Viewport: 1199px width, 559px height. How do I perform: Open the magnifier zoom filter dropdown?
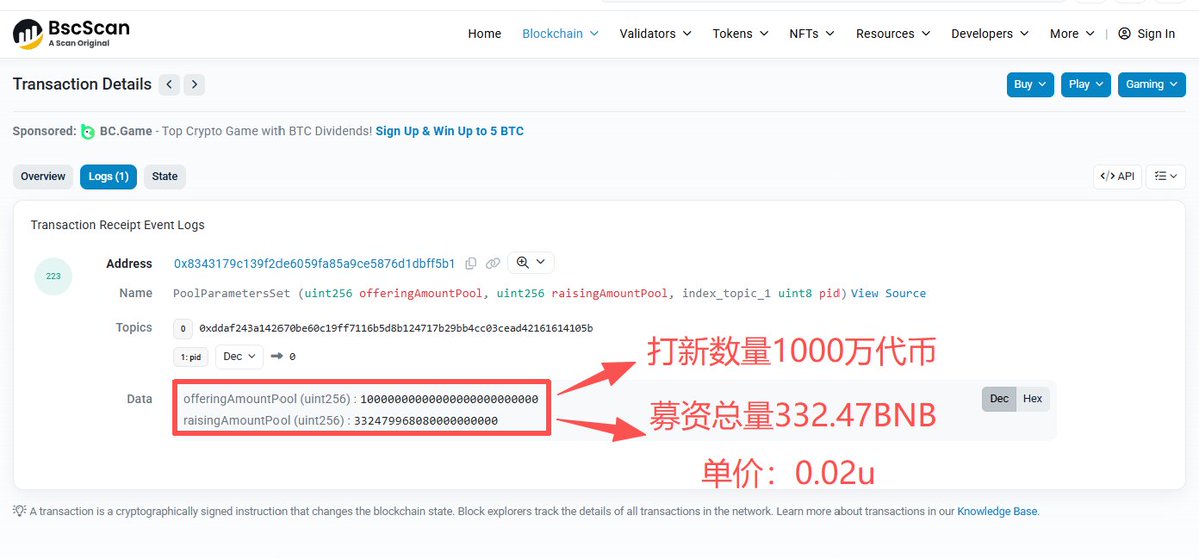coord(531,262)
